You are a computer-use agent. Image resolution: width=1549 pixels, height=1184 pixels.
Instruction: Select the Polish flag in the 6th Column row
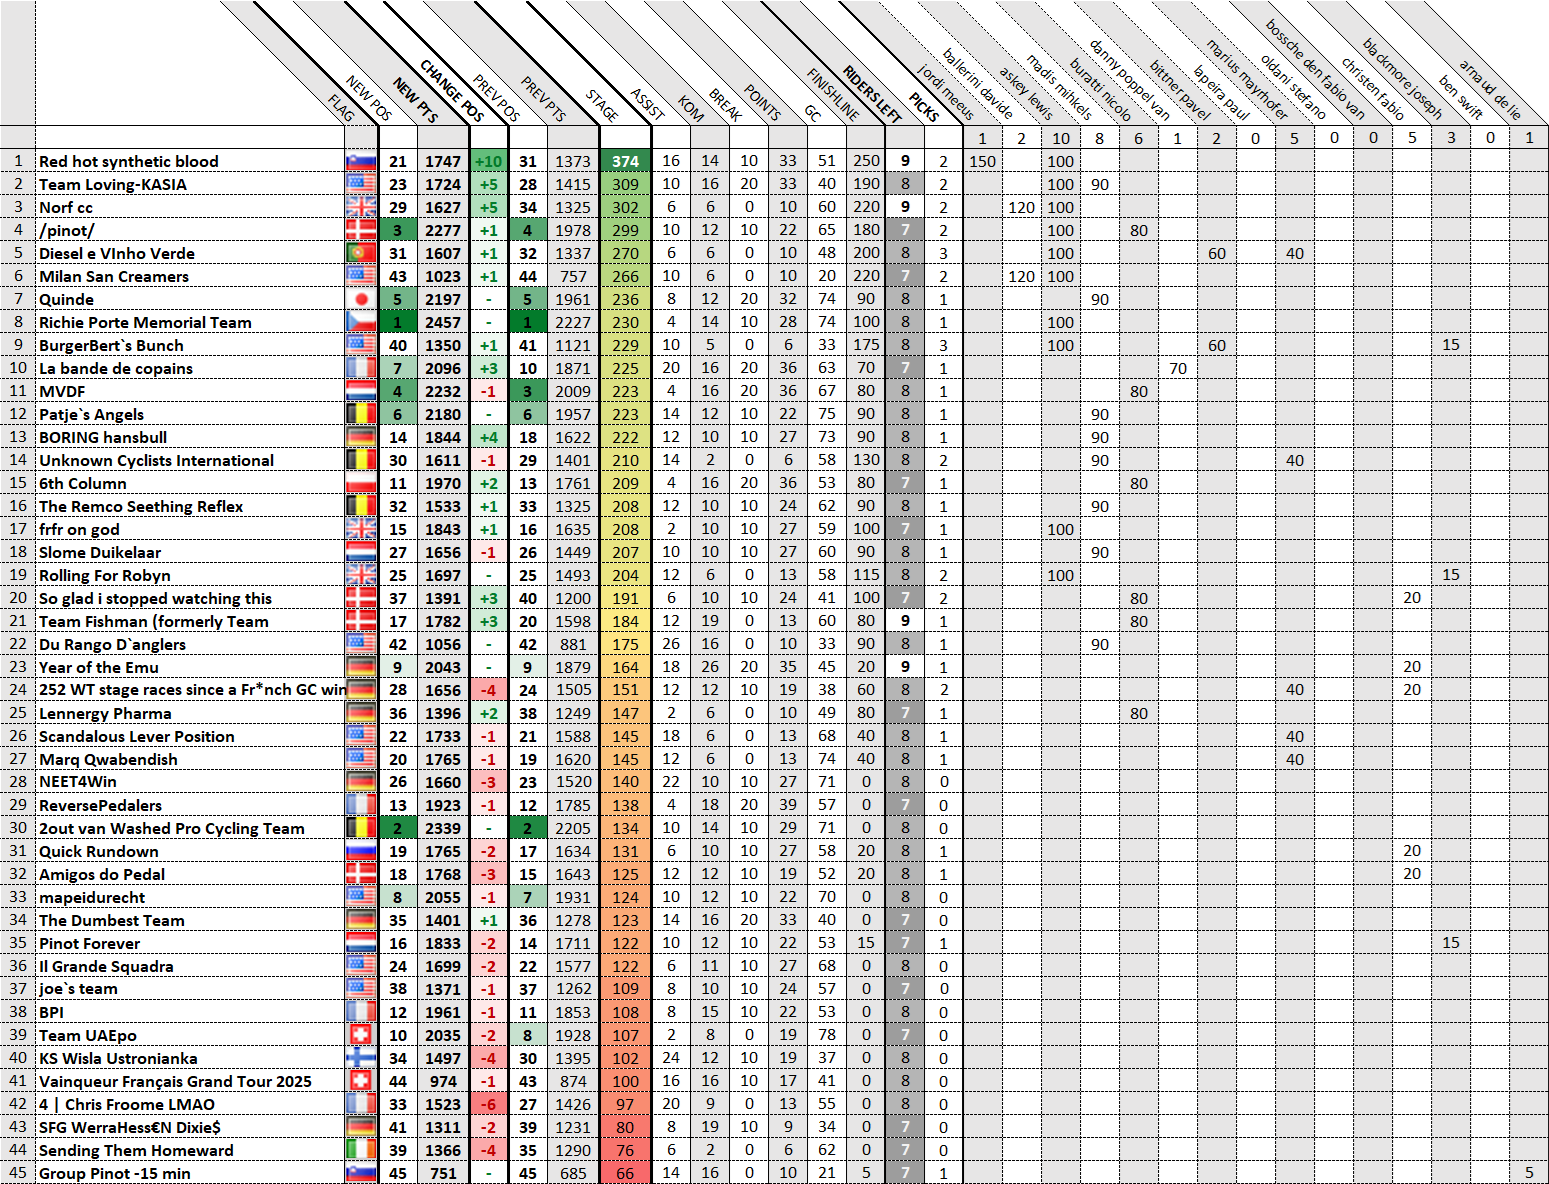(x=361, y=483)
